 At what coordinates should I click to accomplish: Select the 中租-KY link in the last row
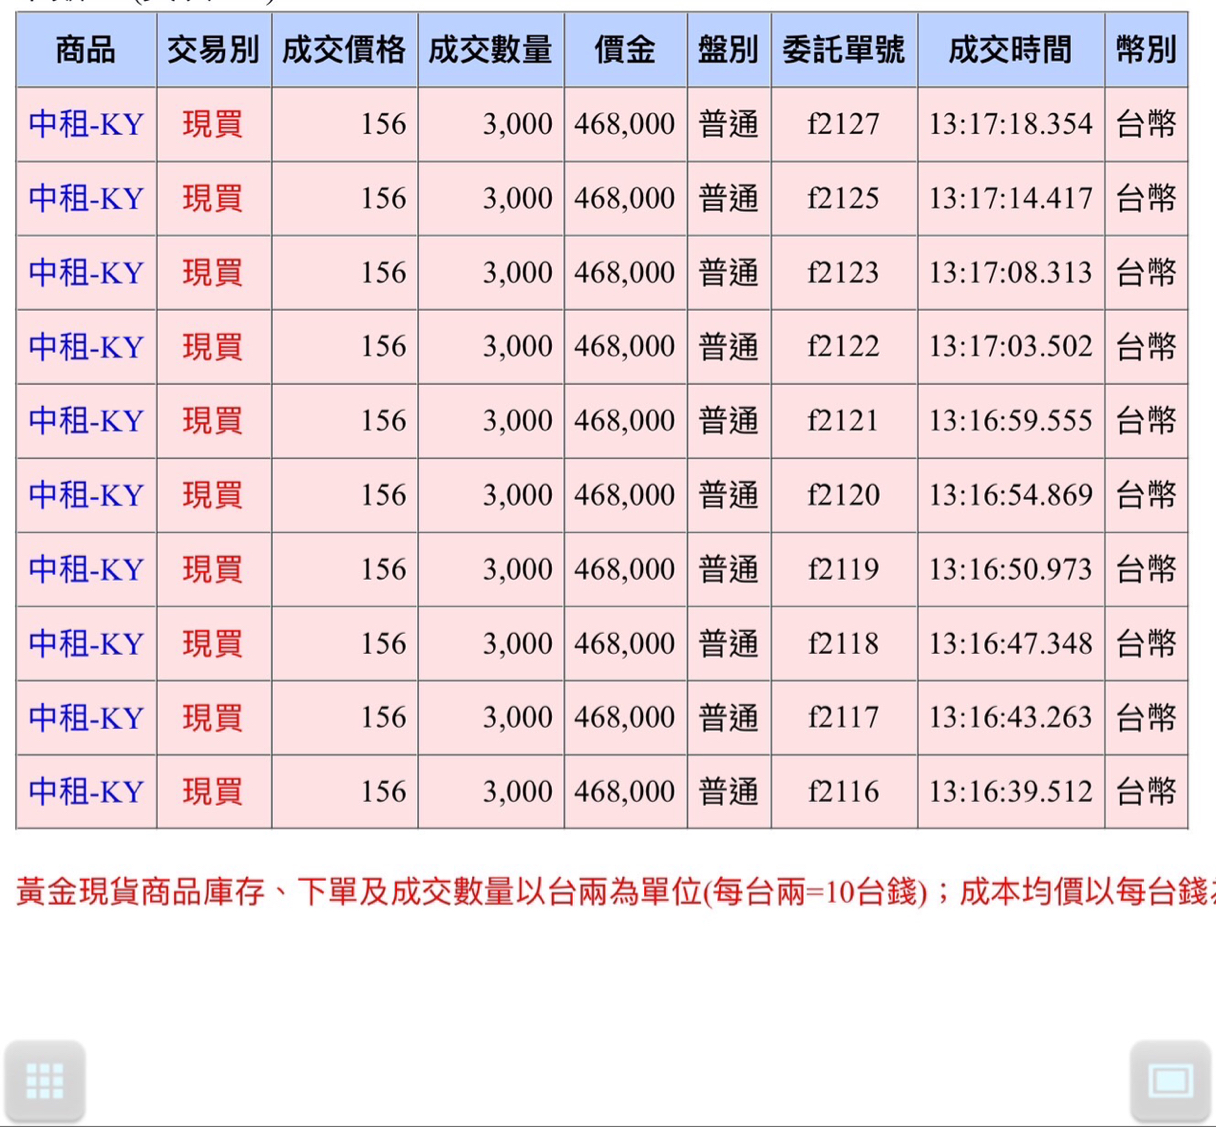(85, 791)
